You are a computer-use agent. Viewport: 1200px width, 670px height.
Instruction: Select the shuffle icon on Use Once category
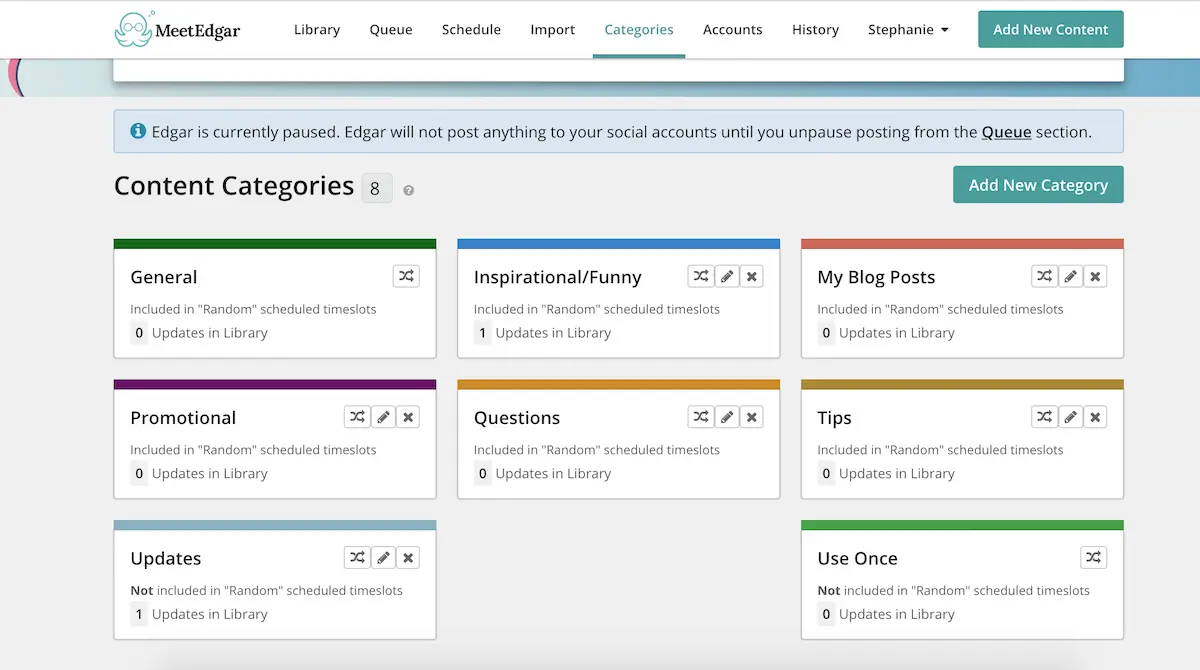coord(1094,557)
